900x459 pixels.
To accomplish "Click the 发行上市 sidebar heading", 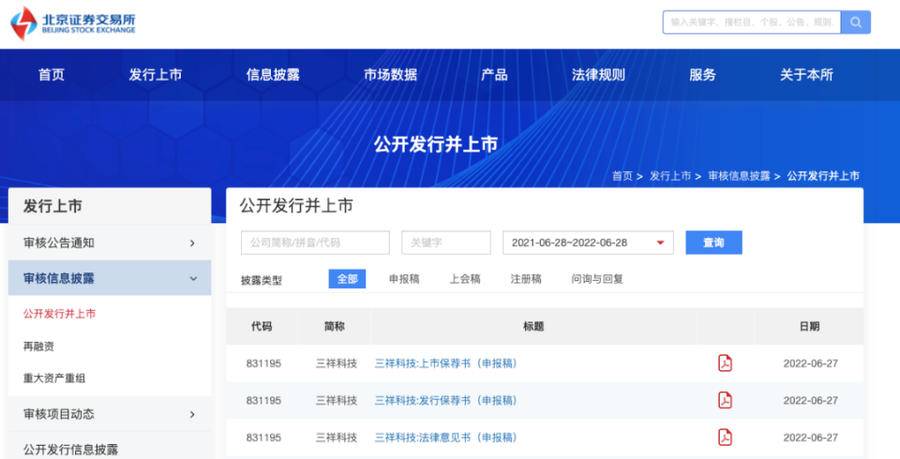I will (52, 206).
